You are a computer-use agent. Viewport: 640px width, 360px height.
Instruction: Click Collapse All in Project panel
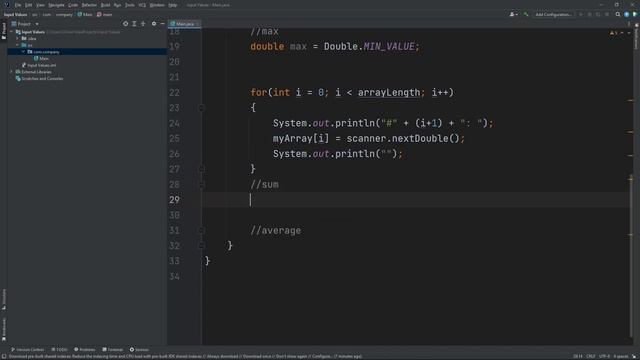tap(143, 24)
